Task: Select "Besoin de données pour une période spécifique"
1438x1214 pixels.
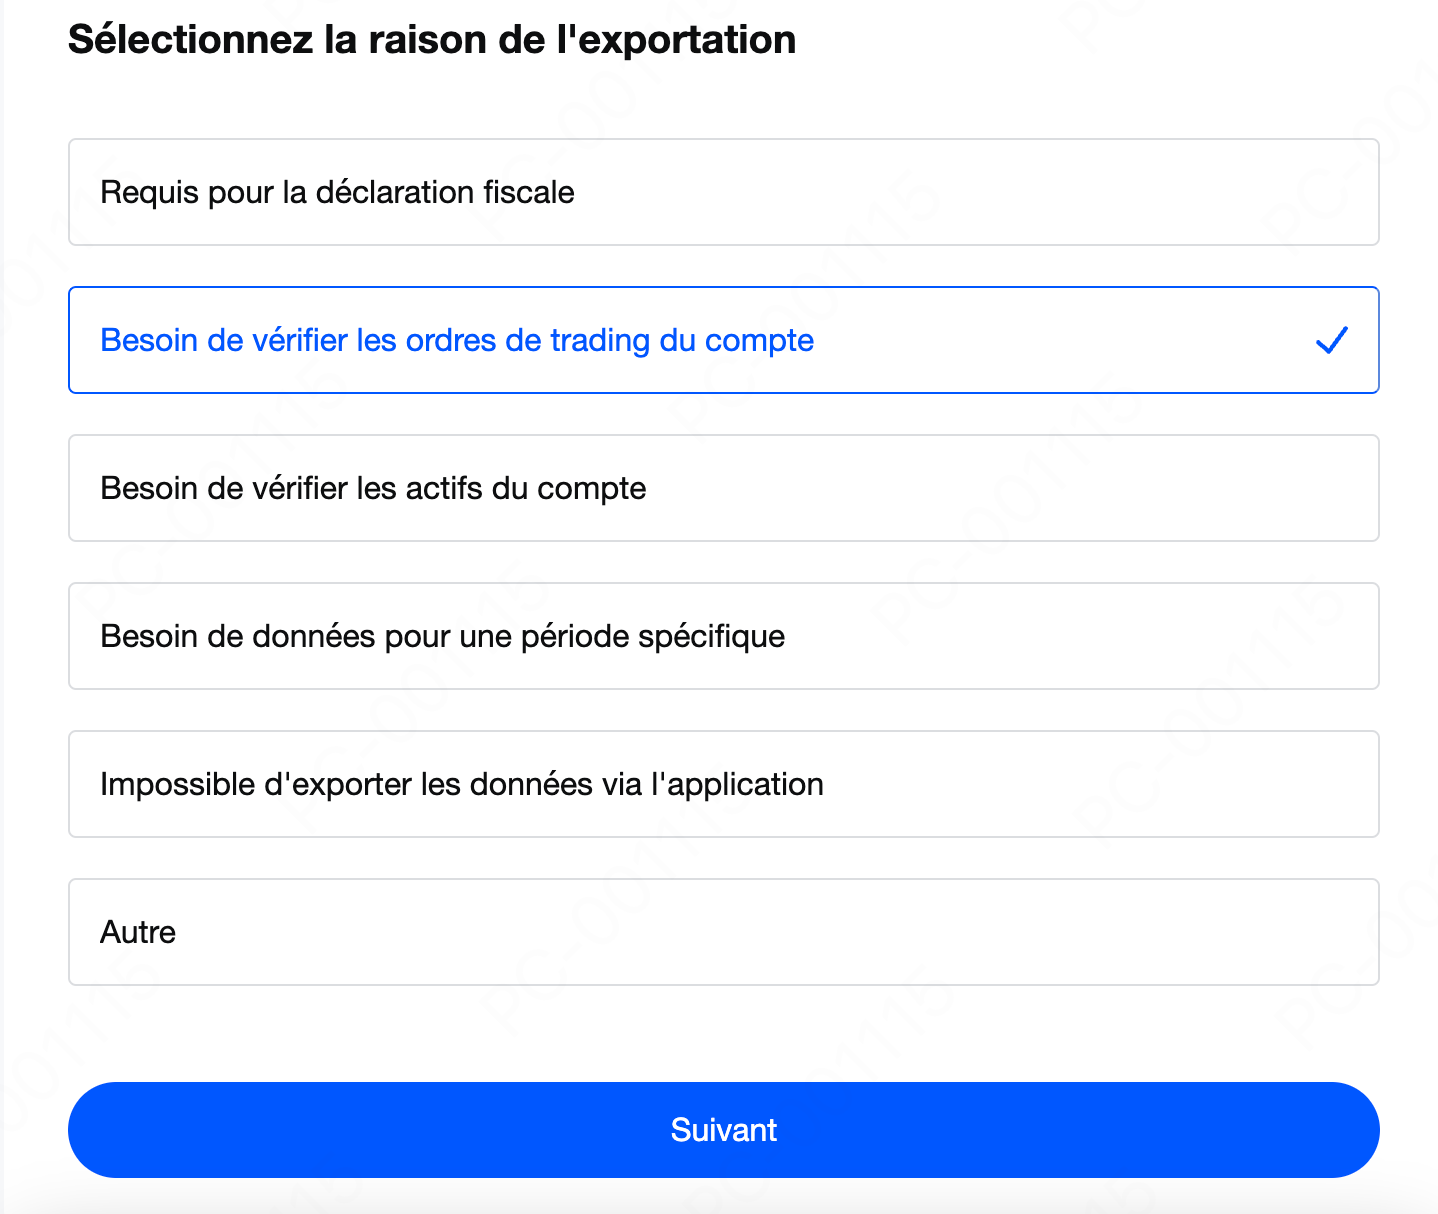Action: pos(723,636)
